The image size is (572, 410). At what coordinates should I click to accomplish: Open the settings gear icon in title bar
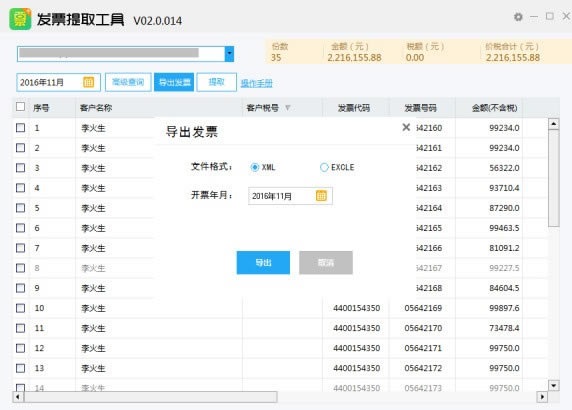(x=518, y=17)
